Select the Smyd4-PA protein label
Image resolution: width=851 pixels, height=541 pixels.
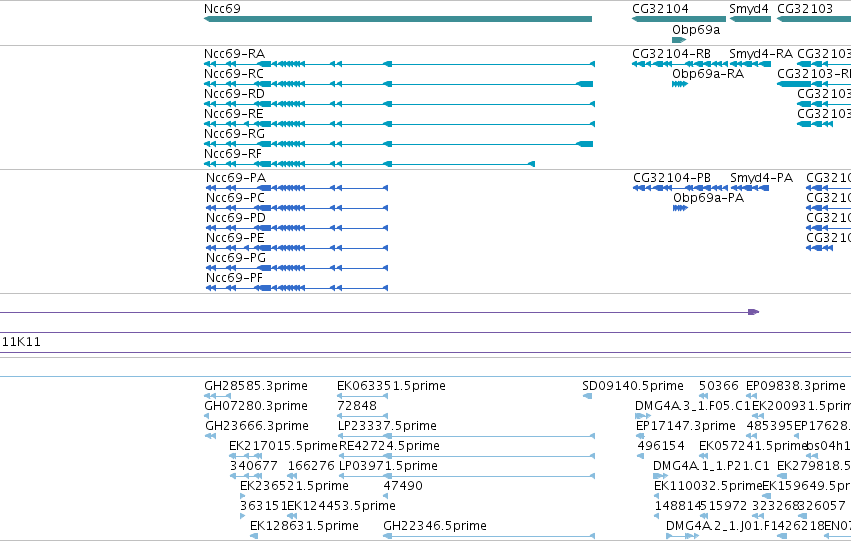click(x=761, y=178)
